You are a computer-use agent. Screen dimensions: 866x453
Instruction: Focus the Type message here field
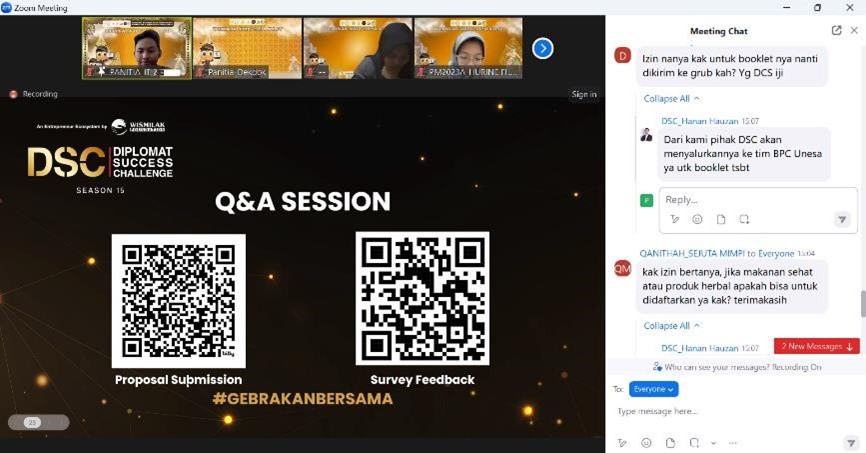(735, 412)
